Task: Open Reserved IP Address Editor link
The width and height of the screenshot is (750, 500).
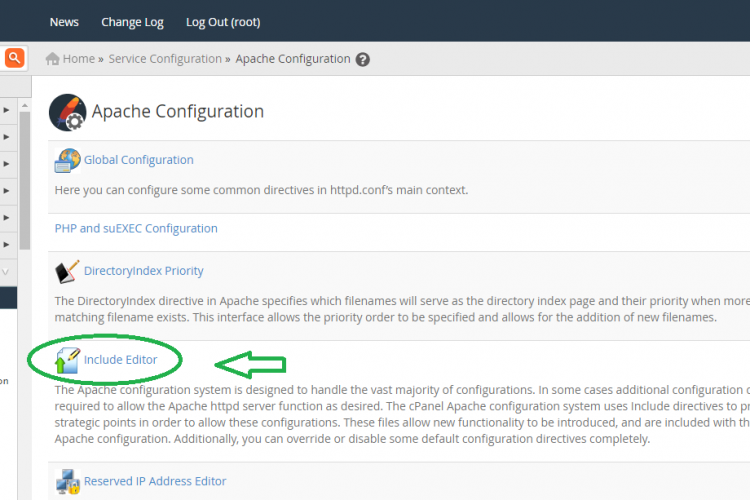Action: coord(155,481)
